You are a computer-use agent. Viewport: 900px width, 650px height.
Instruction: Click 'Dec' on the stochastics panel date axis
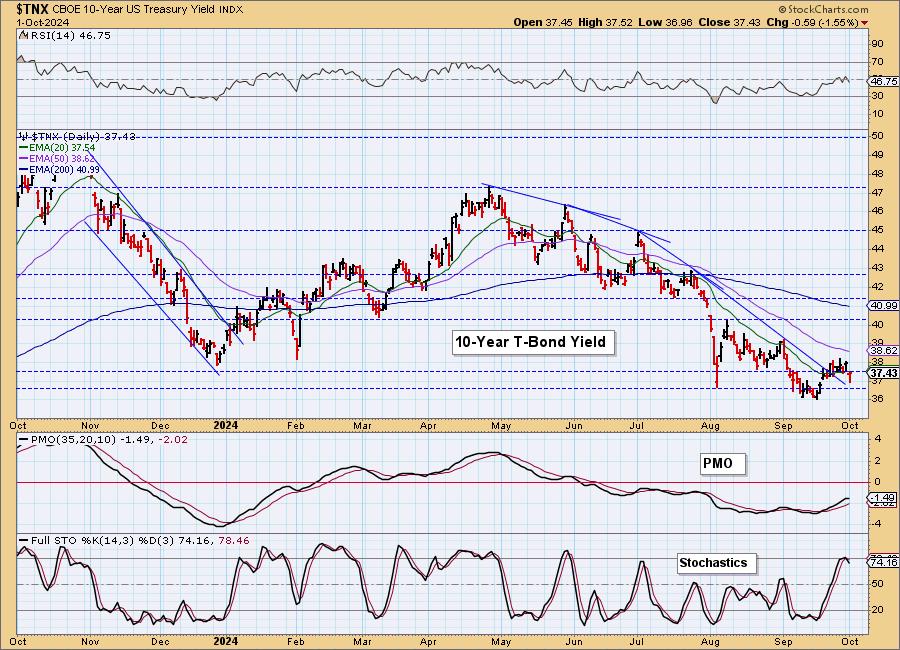pos(161,641)
